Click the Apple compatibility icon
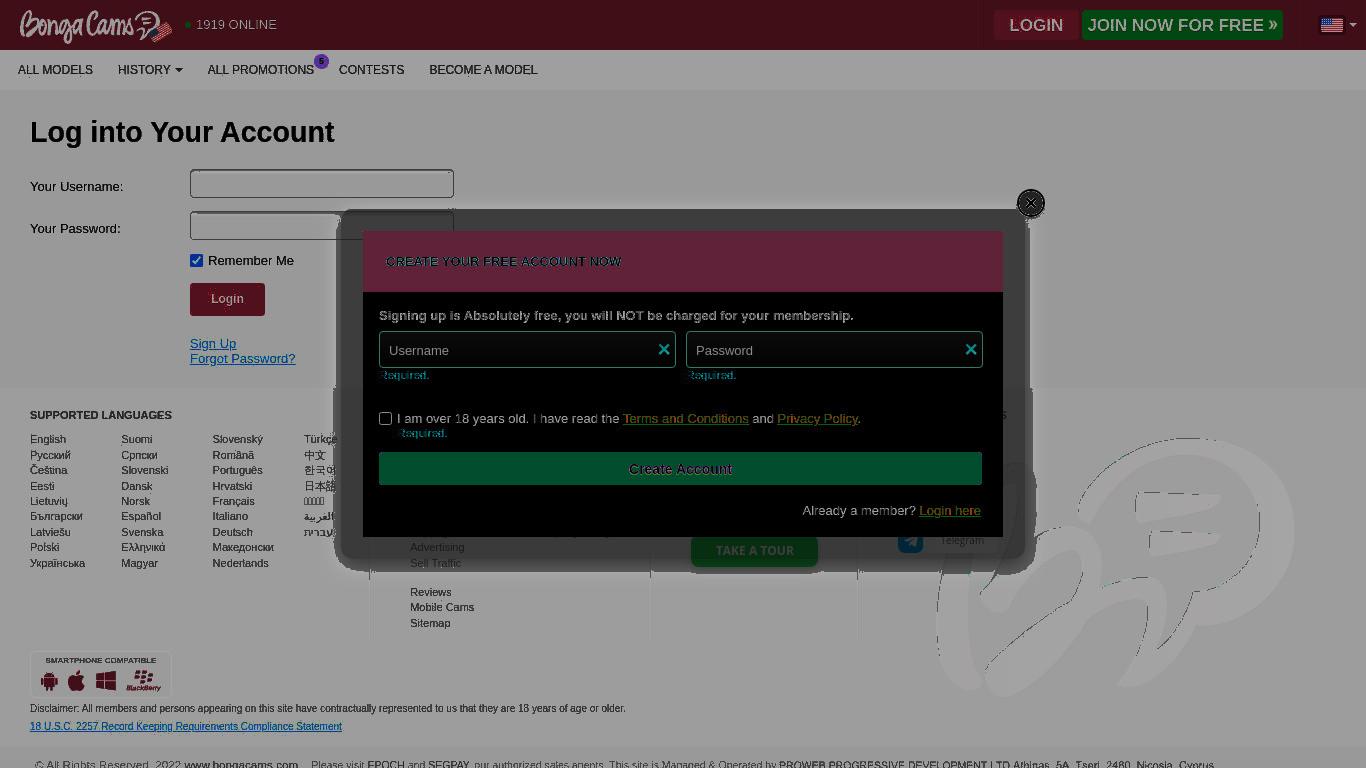The image size is (1366, 768). click(x=76, y=681)
